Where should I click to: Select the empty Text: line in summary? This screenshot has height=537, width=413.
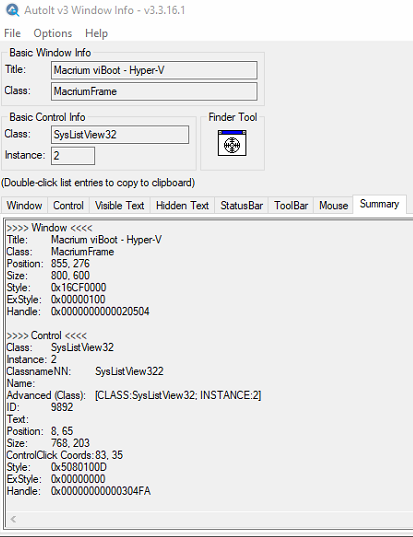tap(18, 420)
